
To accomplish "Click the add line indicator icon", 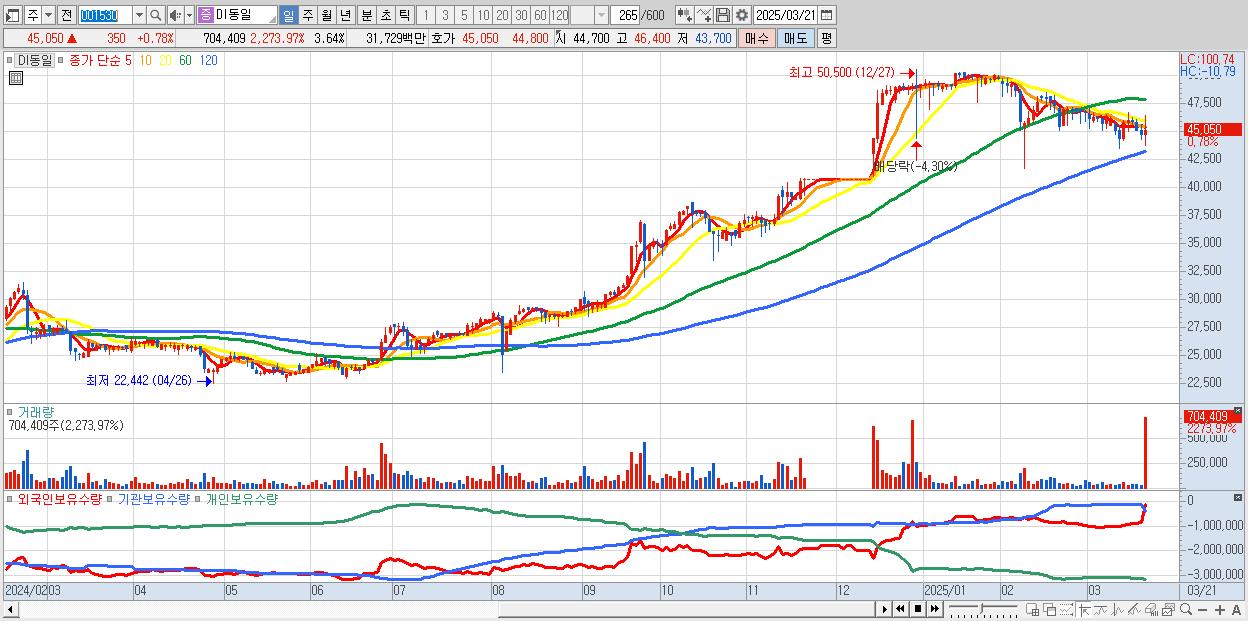I will 704,15.
